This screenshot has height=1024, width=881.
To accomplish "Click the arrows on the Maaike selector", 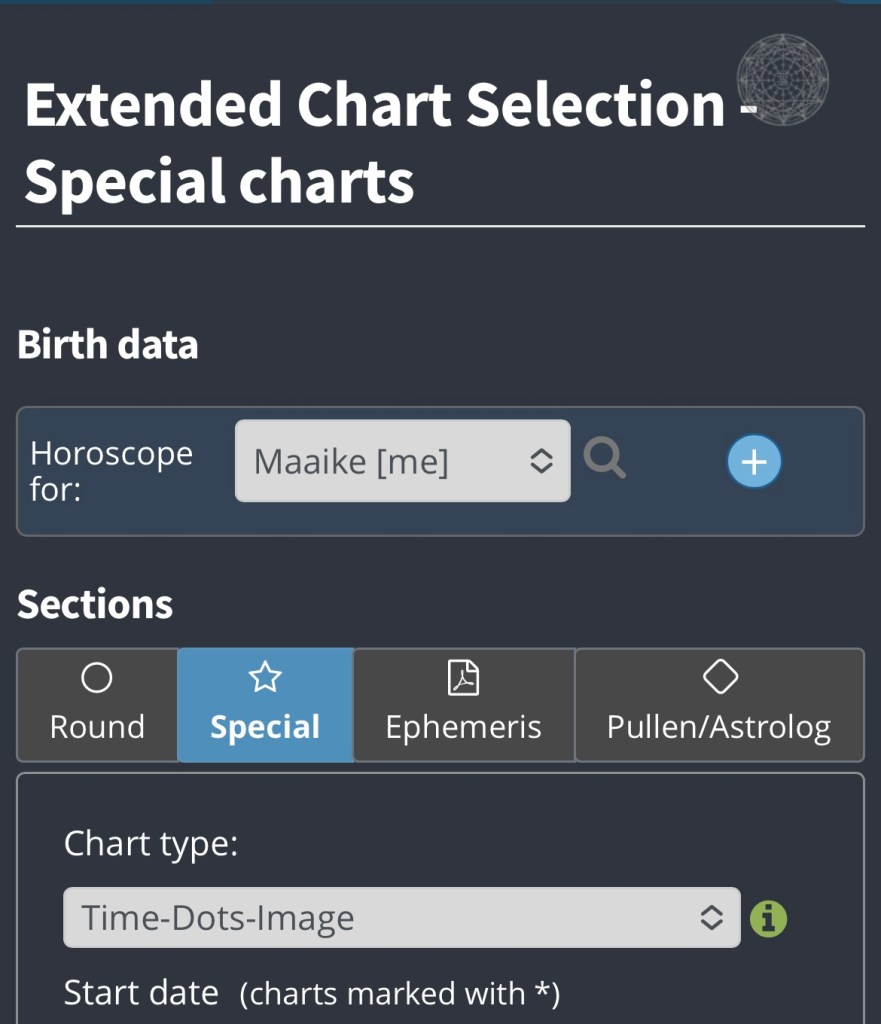I will pos(541,461).
